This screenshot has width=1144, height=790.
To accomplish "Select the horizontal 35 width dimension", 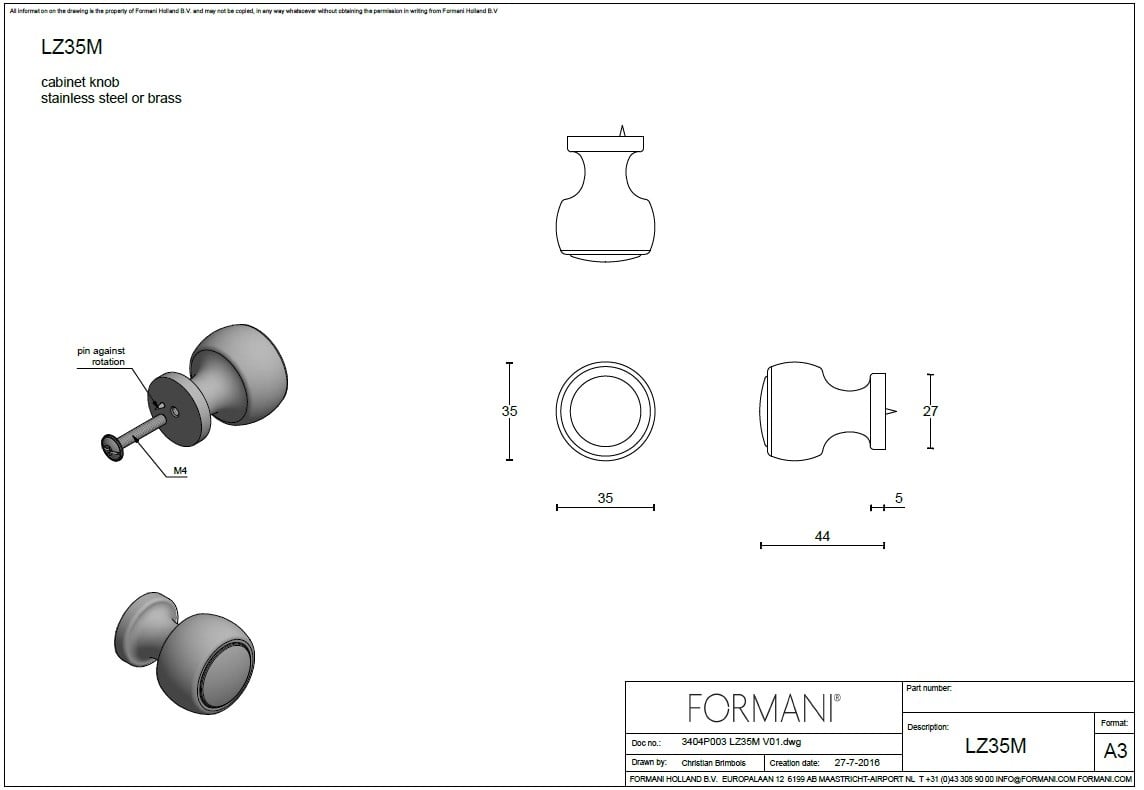I will [605, 498].
